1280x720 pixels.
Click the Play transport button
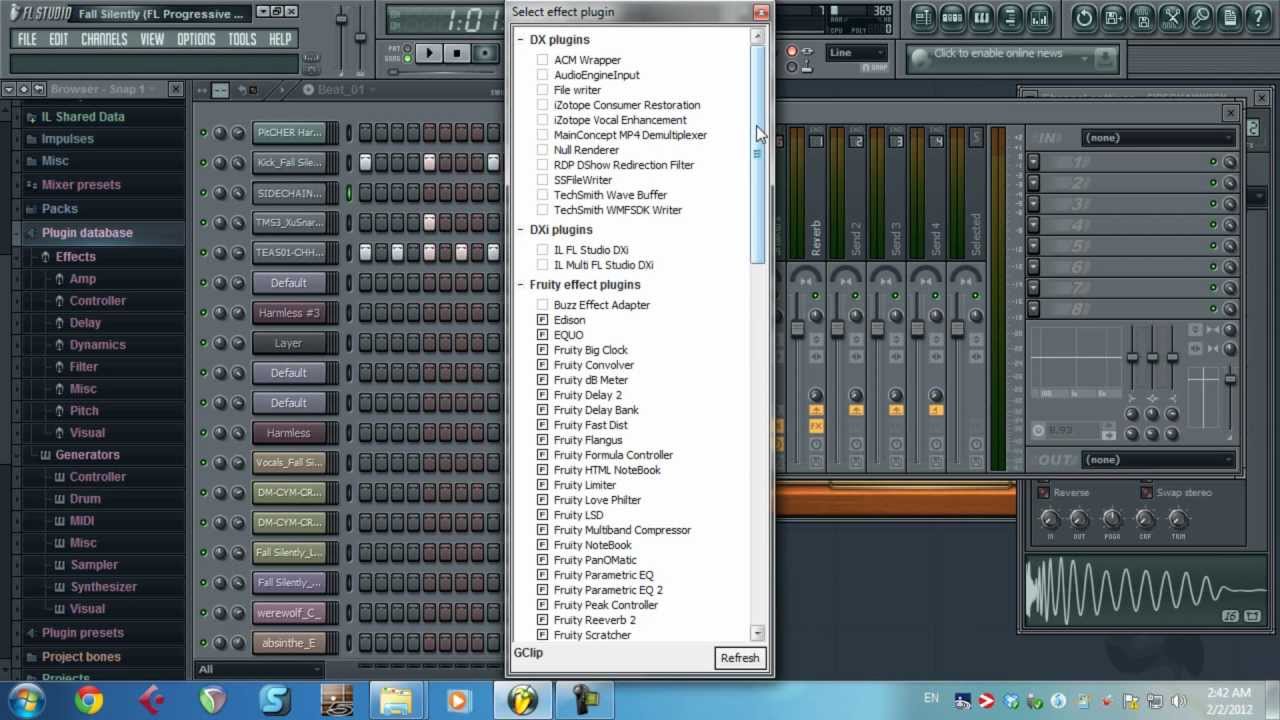click(x=429, y=53)
